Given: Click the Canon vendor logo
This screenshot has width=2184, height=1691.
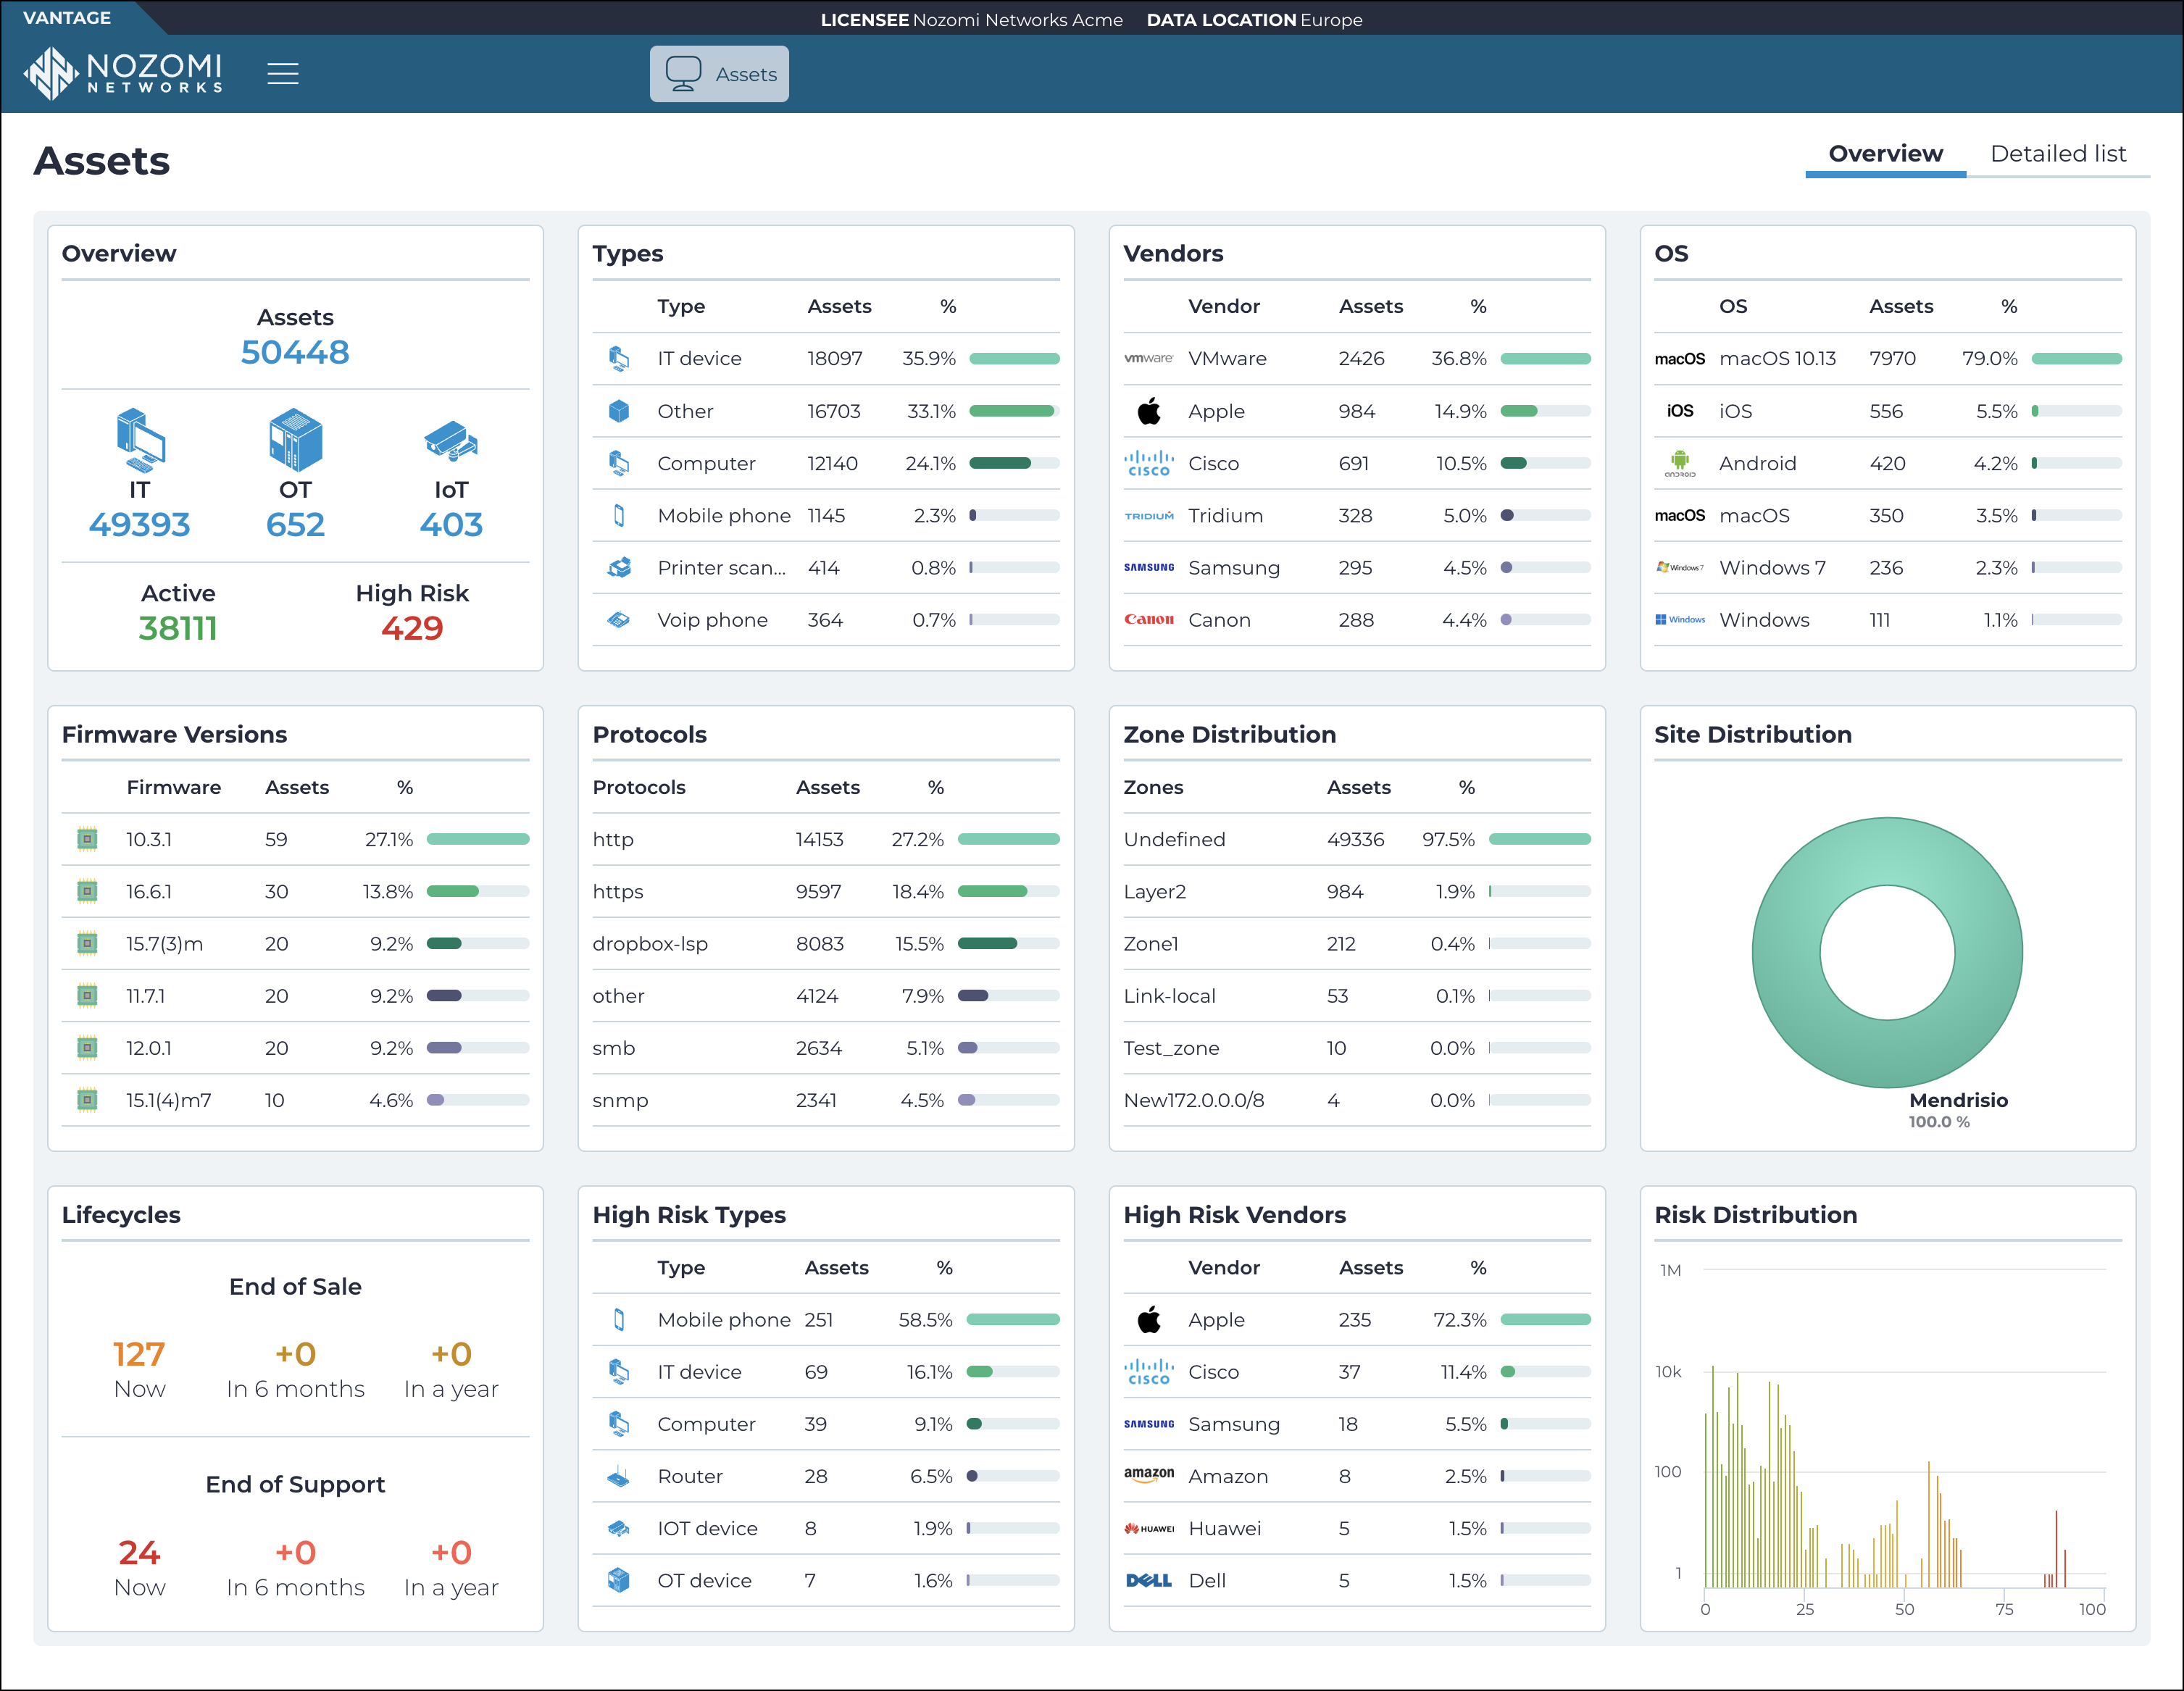Looking at the screenshot, I should [1149, 620].
